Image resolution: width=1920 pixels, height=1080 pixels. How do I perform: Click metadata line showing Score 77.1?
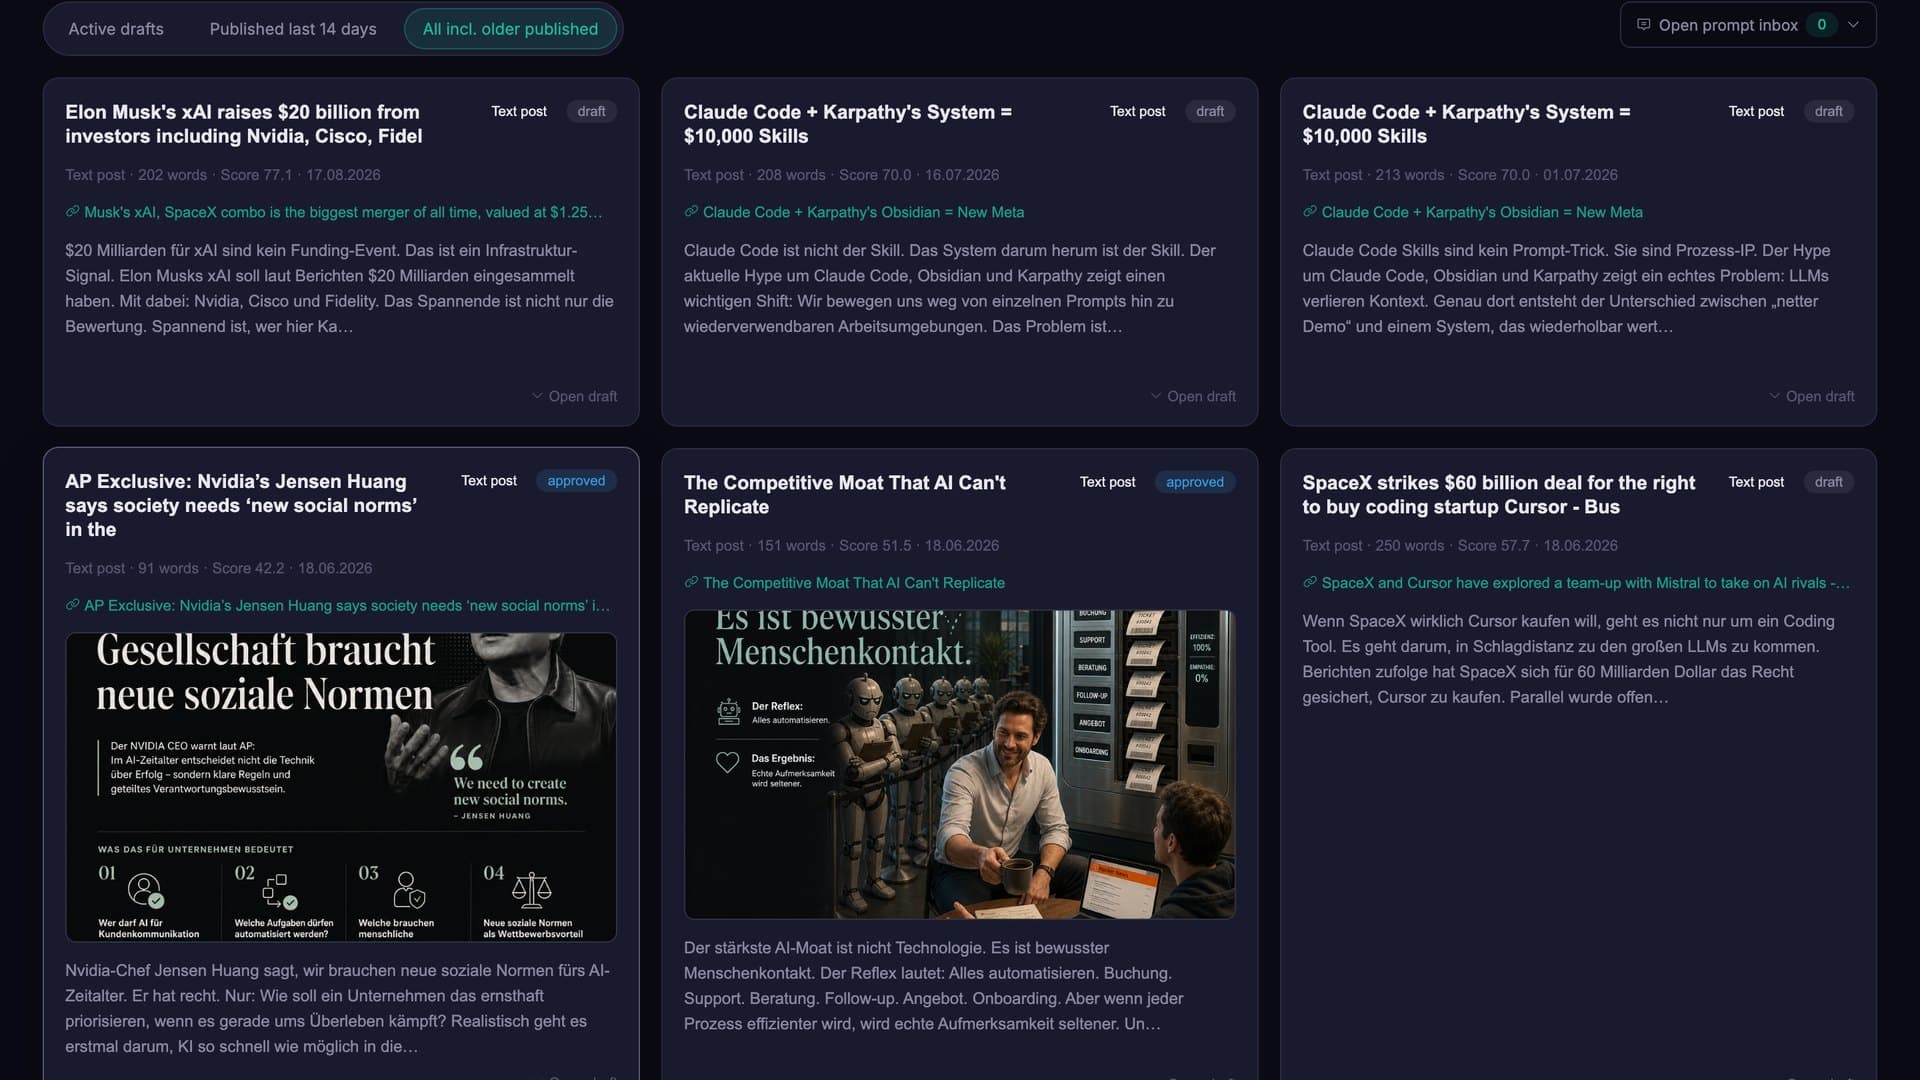223,175
